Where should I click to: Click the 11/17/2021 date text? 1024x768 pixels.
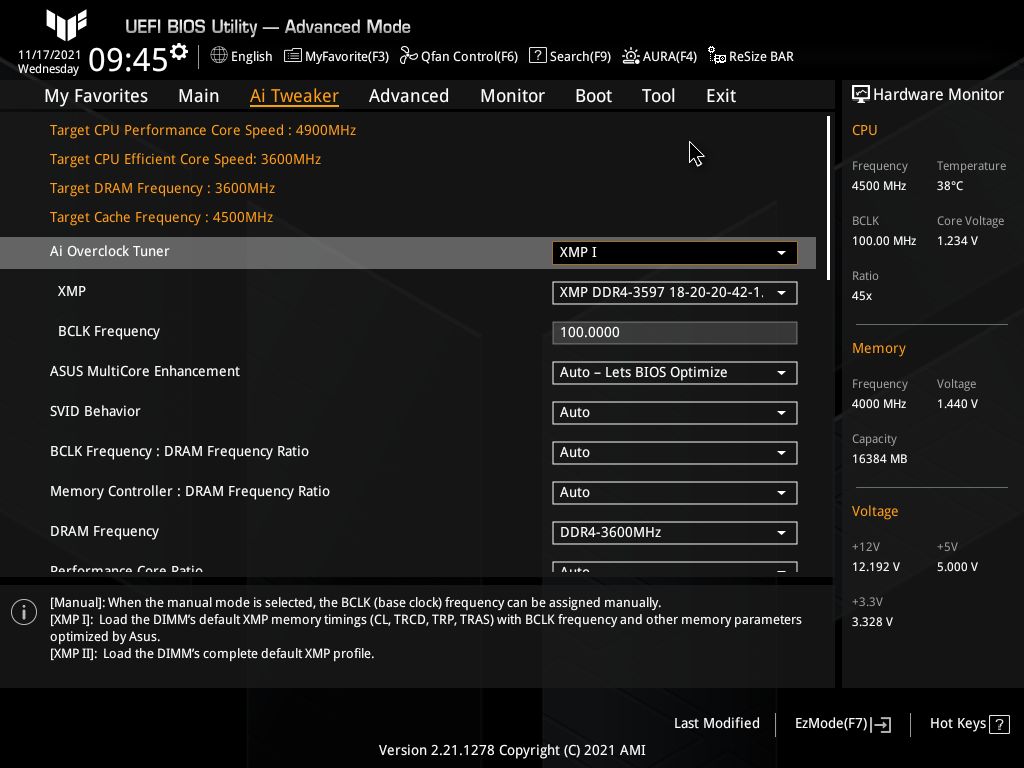coord(49,55)
